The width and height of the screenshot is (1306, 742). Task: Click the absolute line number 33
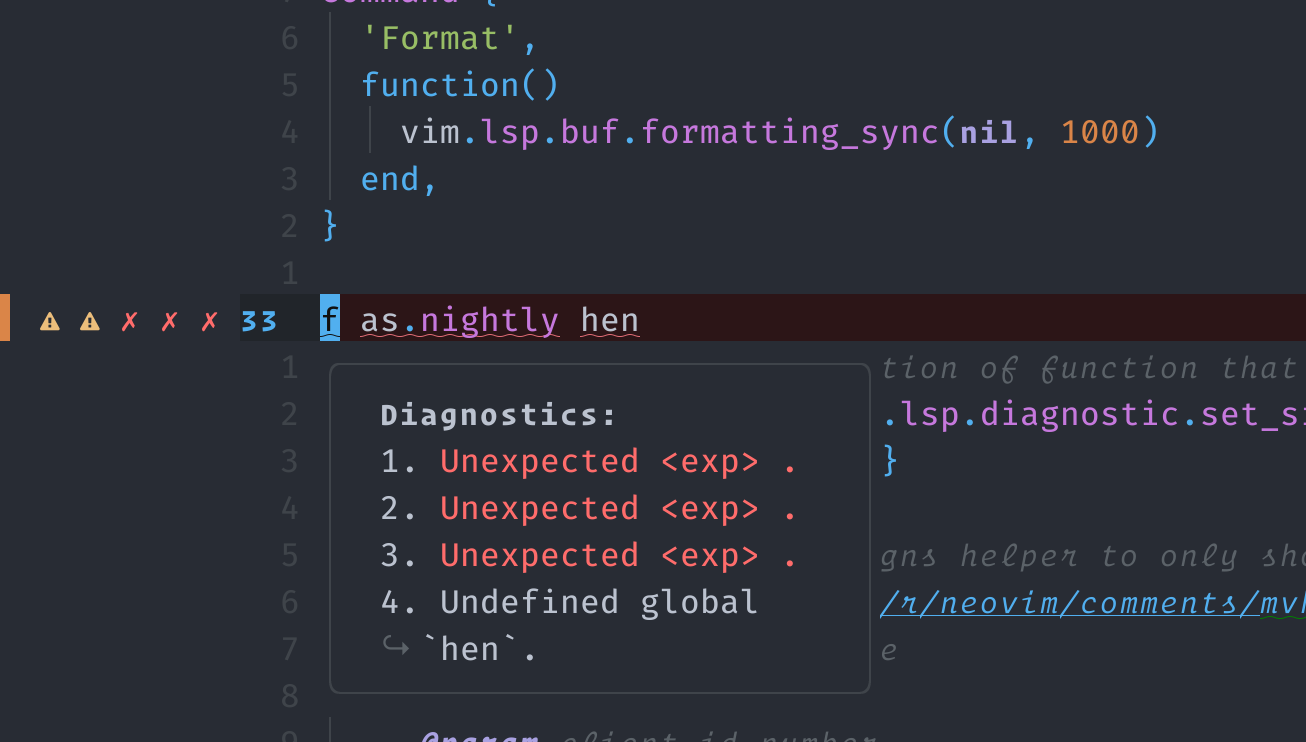coord(258,320)
